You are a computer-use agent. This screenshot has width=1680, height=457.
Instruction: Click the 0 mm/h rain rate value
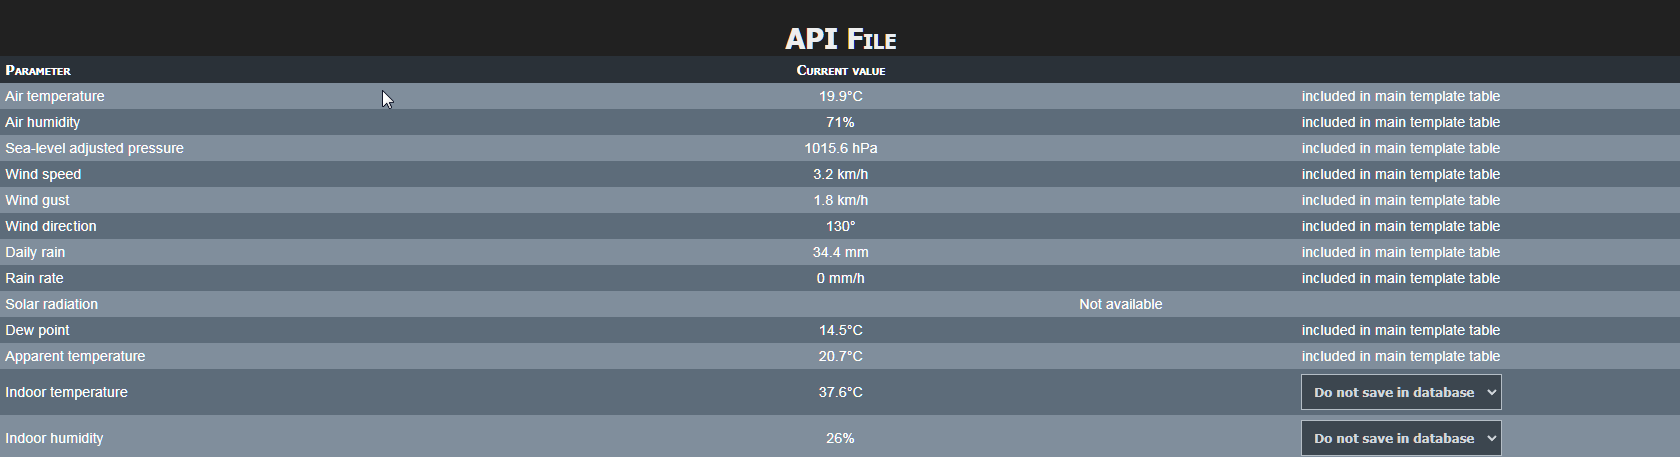tap(840, 278)
